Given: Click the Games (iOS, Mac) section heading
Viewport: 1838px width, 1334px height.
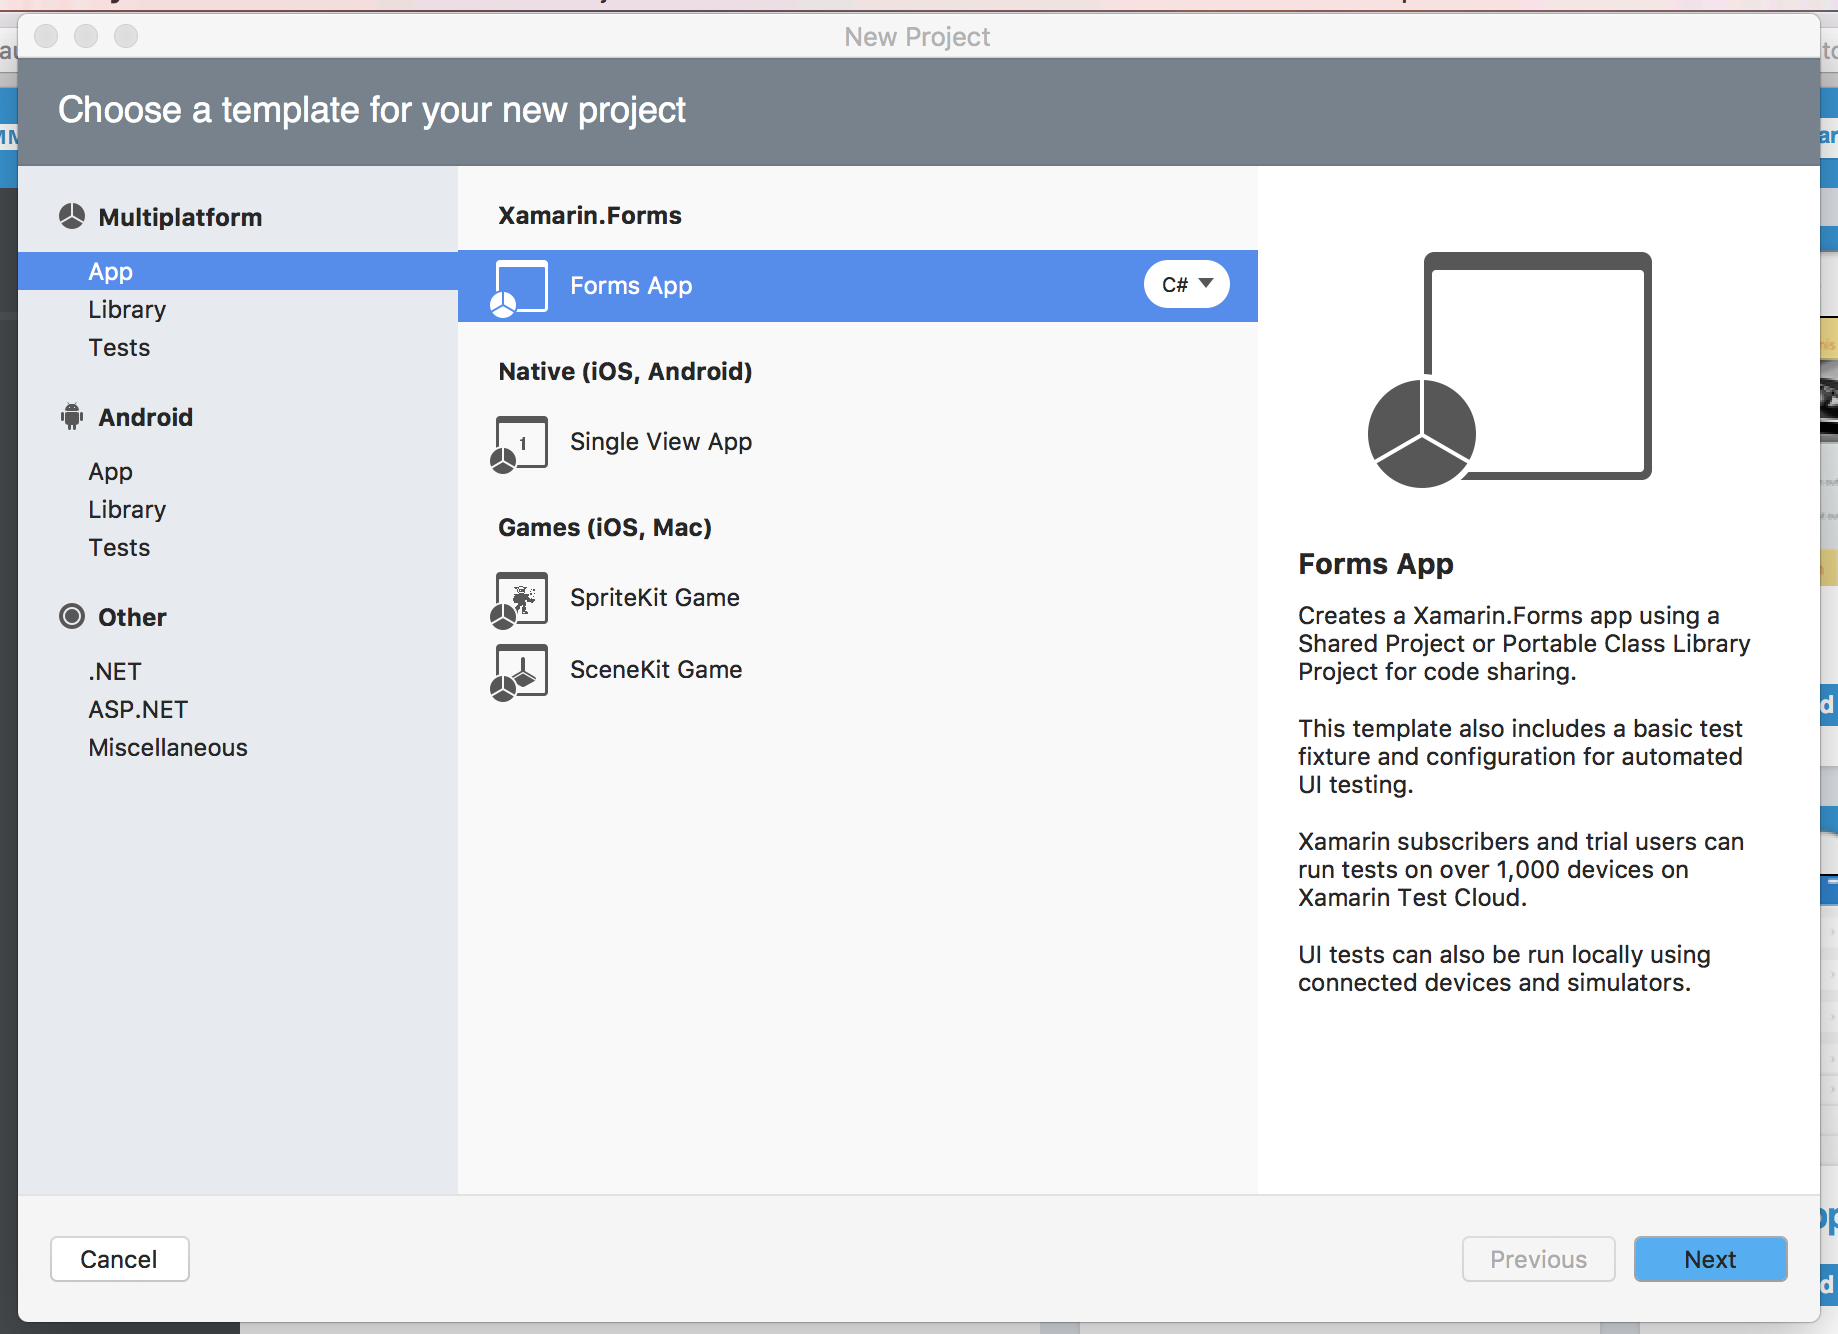Looking at the screenshot, I should pos(605,527).
